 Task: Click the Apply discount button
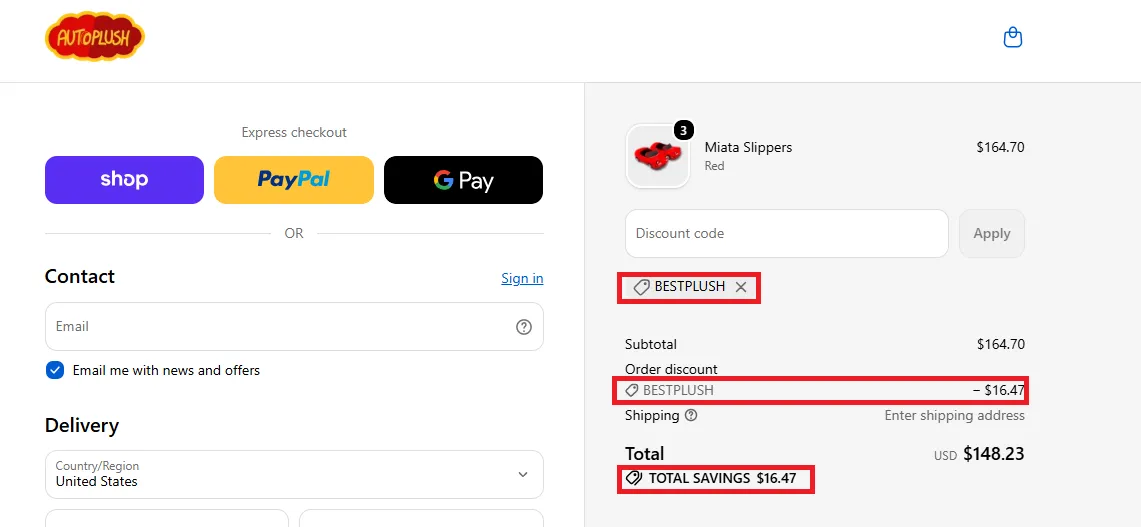[992, 234]
